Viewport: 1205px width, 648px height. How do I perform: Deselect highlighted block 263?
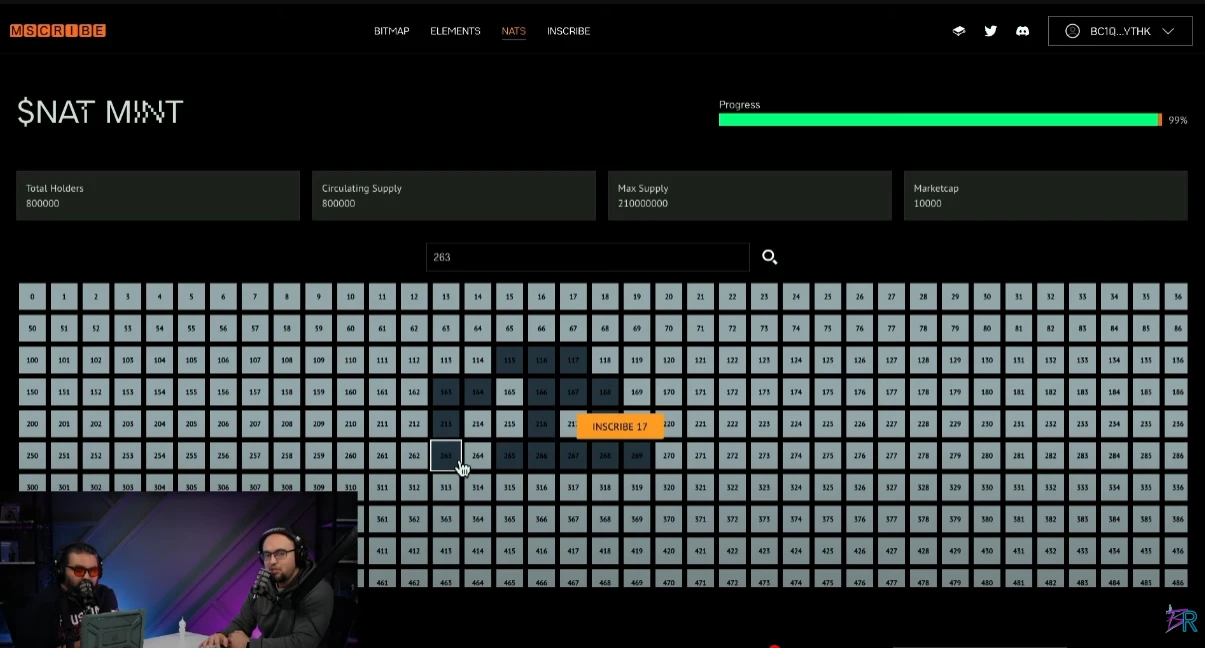click(446, 456)
